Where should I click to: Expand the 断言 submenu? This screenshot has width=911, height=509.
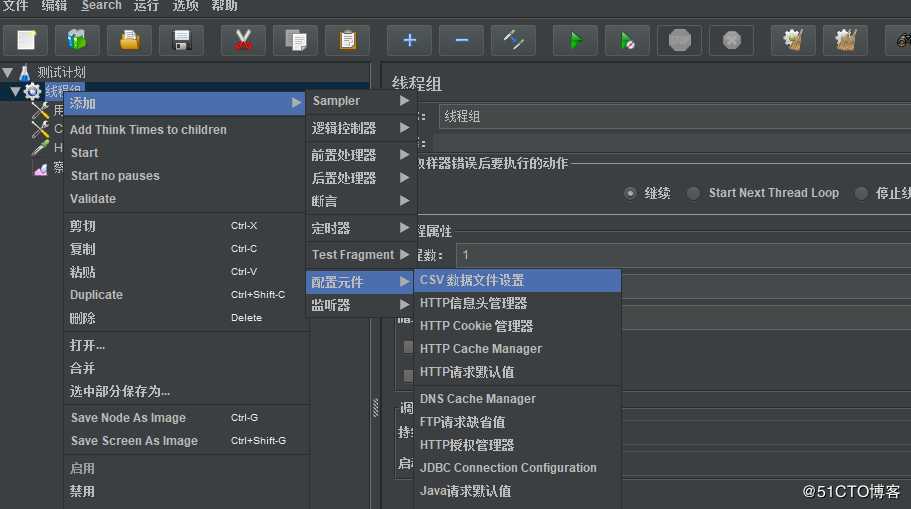click(361, 201)
